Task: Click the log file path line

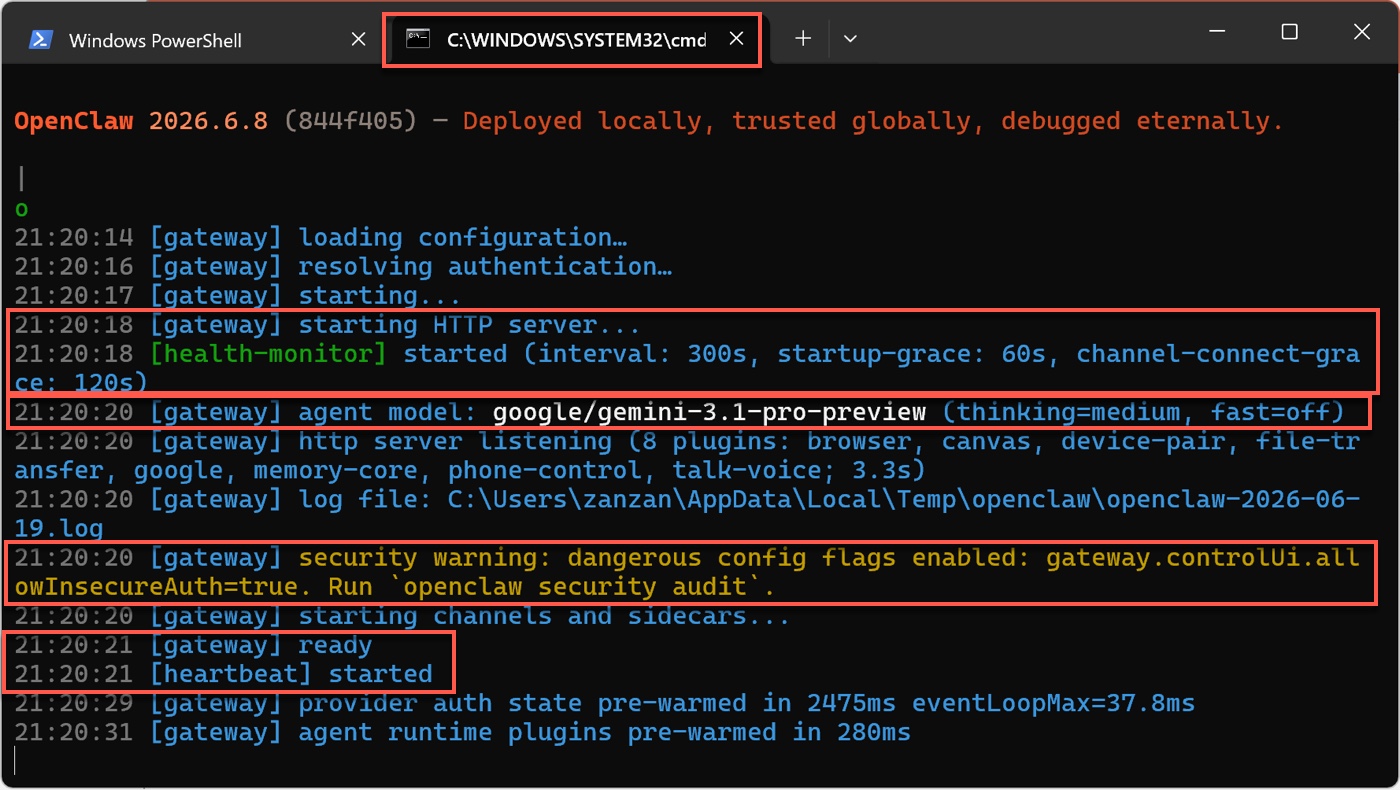Action: [687, 513]
